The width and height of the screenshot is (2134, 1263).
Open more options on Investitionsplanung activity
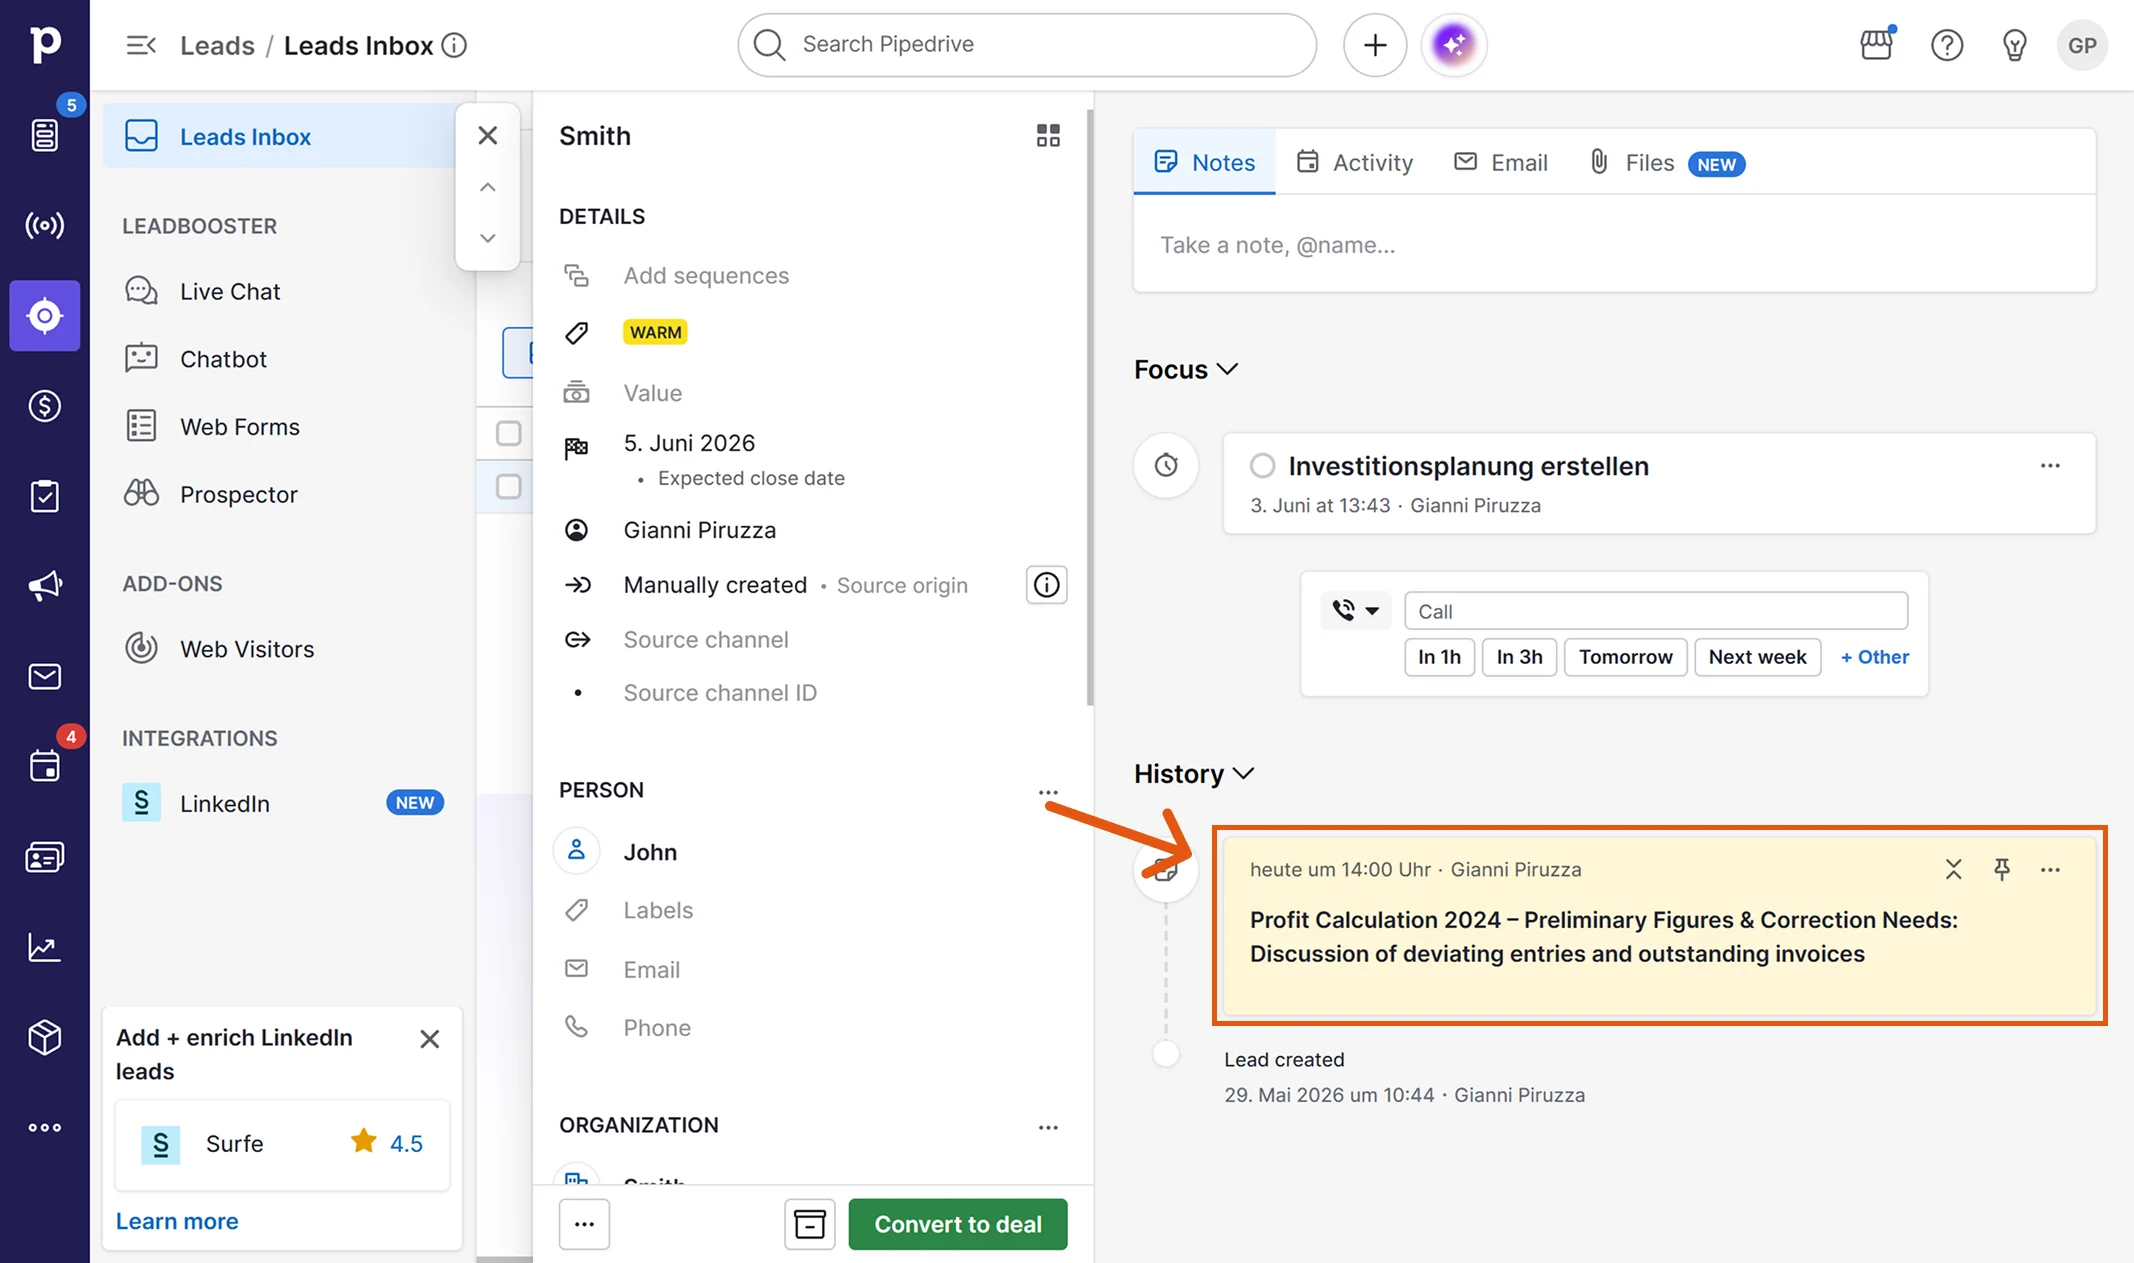point(2050,466)
